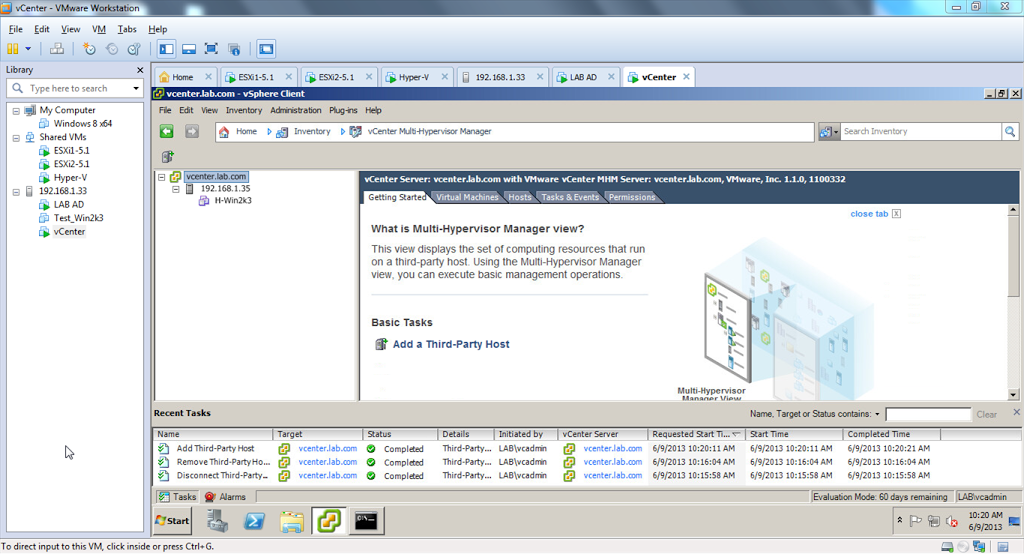Click the content pane vertical scrollbar
The width and height of the screenshot is (1024, 560).
pos(1014,302)
